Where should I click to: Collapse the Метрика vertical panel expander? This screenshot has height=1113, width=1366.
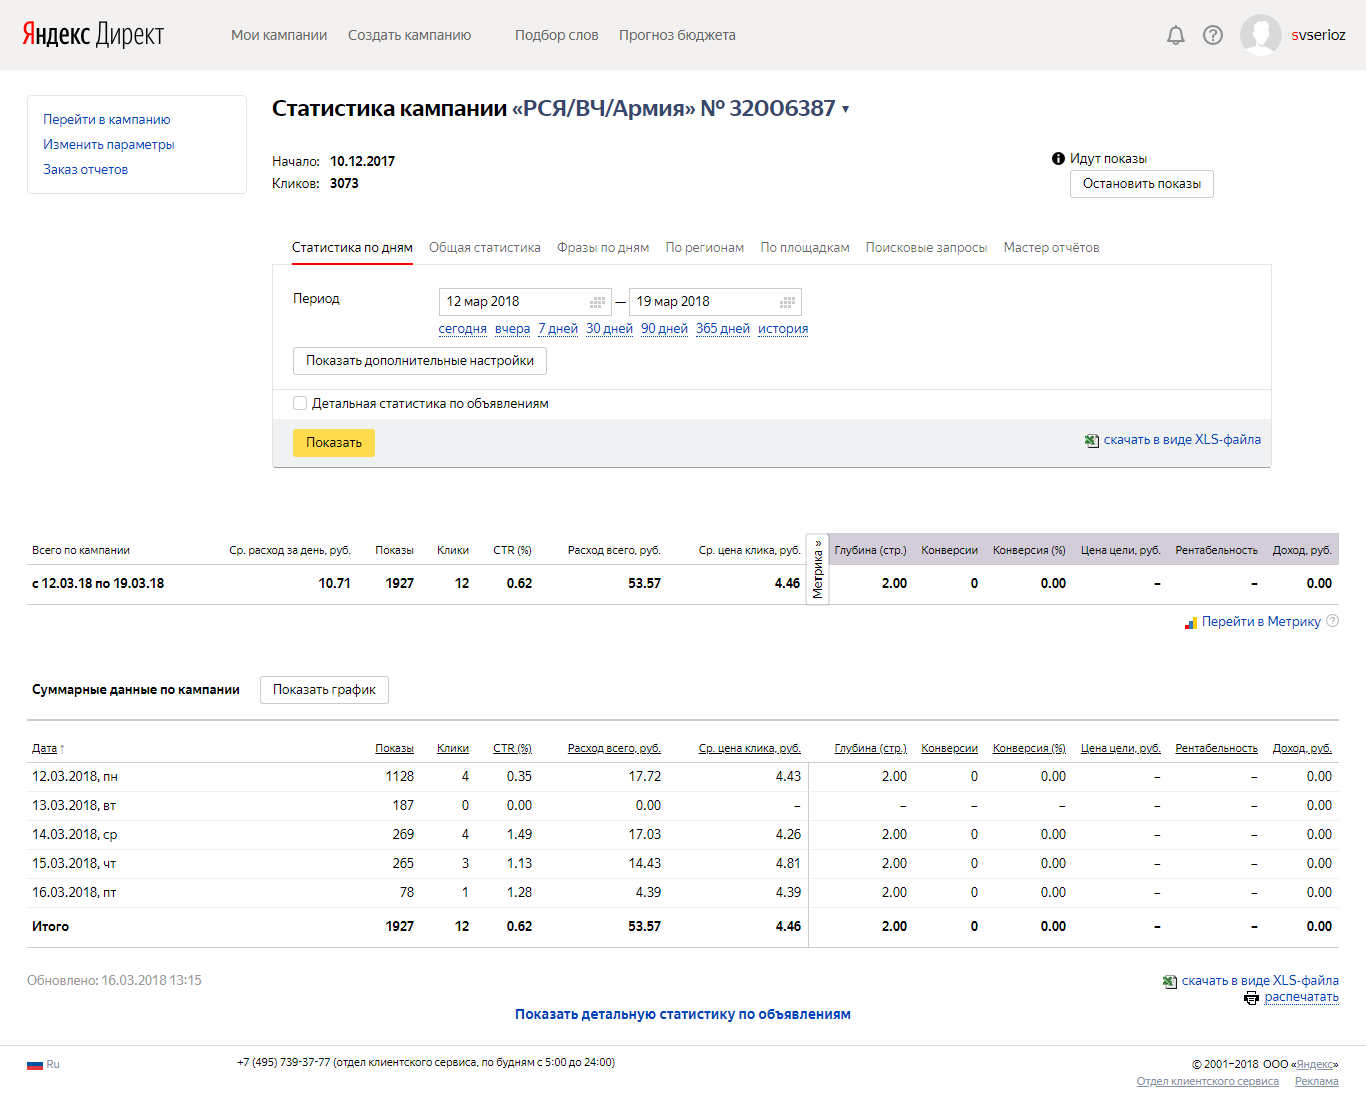pyautogui.click(x=817, y=569)
